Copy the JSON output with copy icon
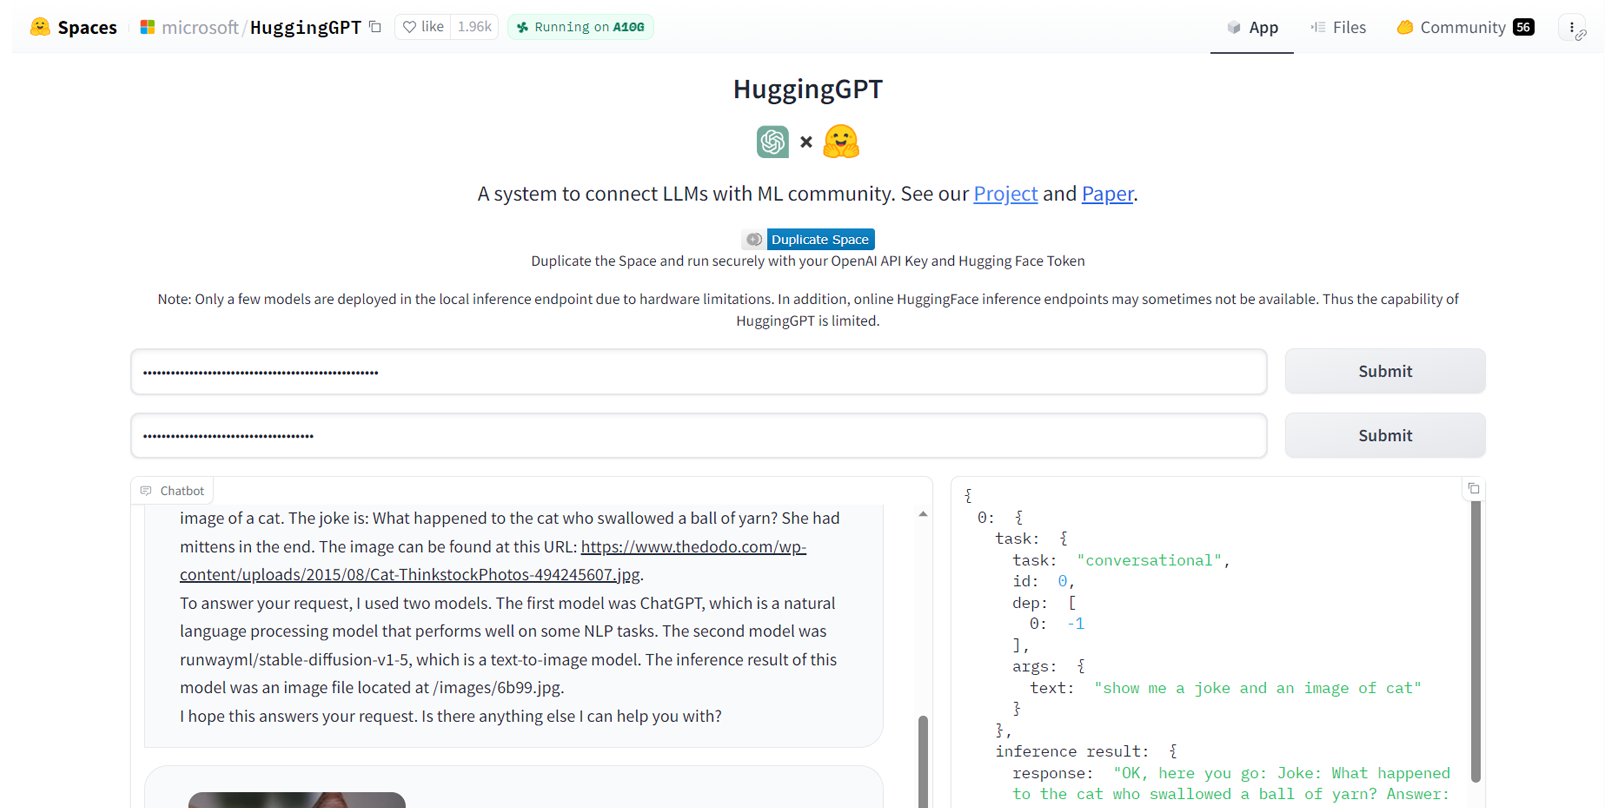This screenshot has height=808, width=1616. (1474, 489)
